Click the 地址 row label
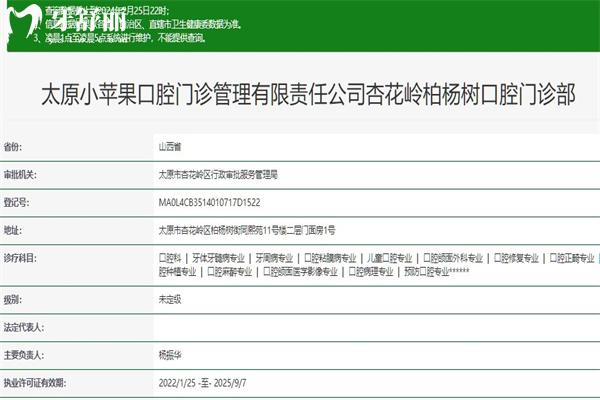Screen dimensions: 600x400 [x=13, y=230]
